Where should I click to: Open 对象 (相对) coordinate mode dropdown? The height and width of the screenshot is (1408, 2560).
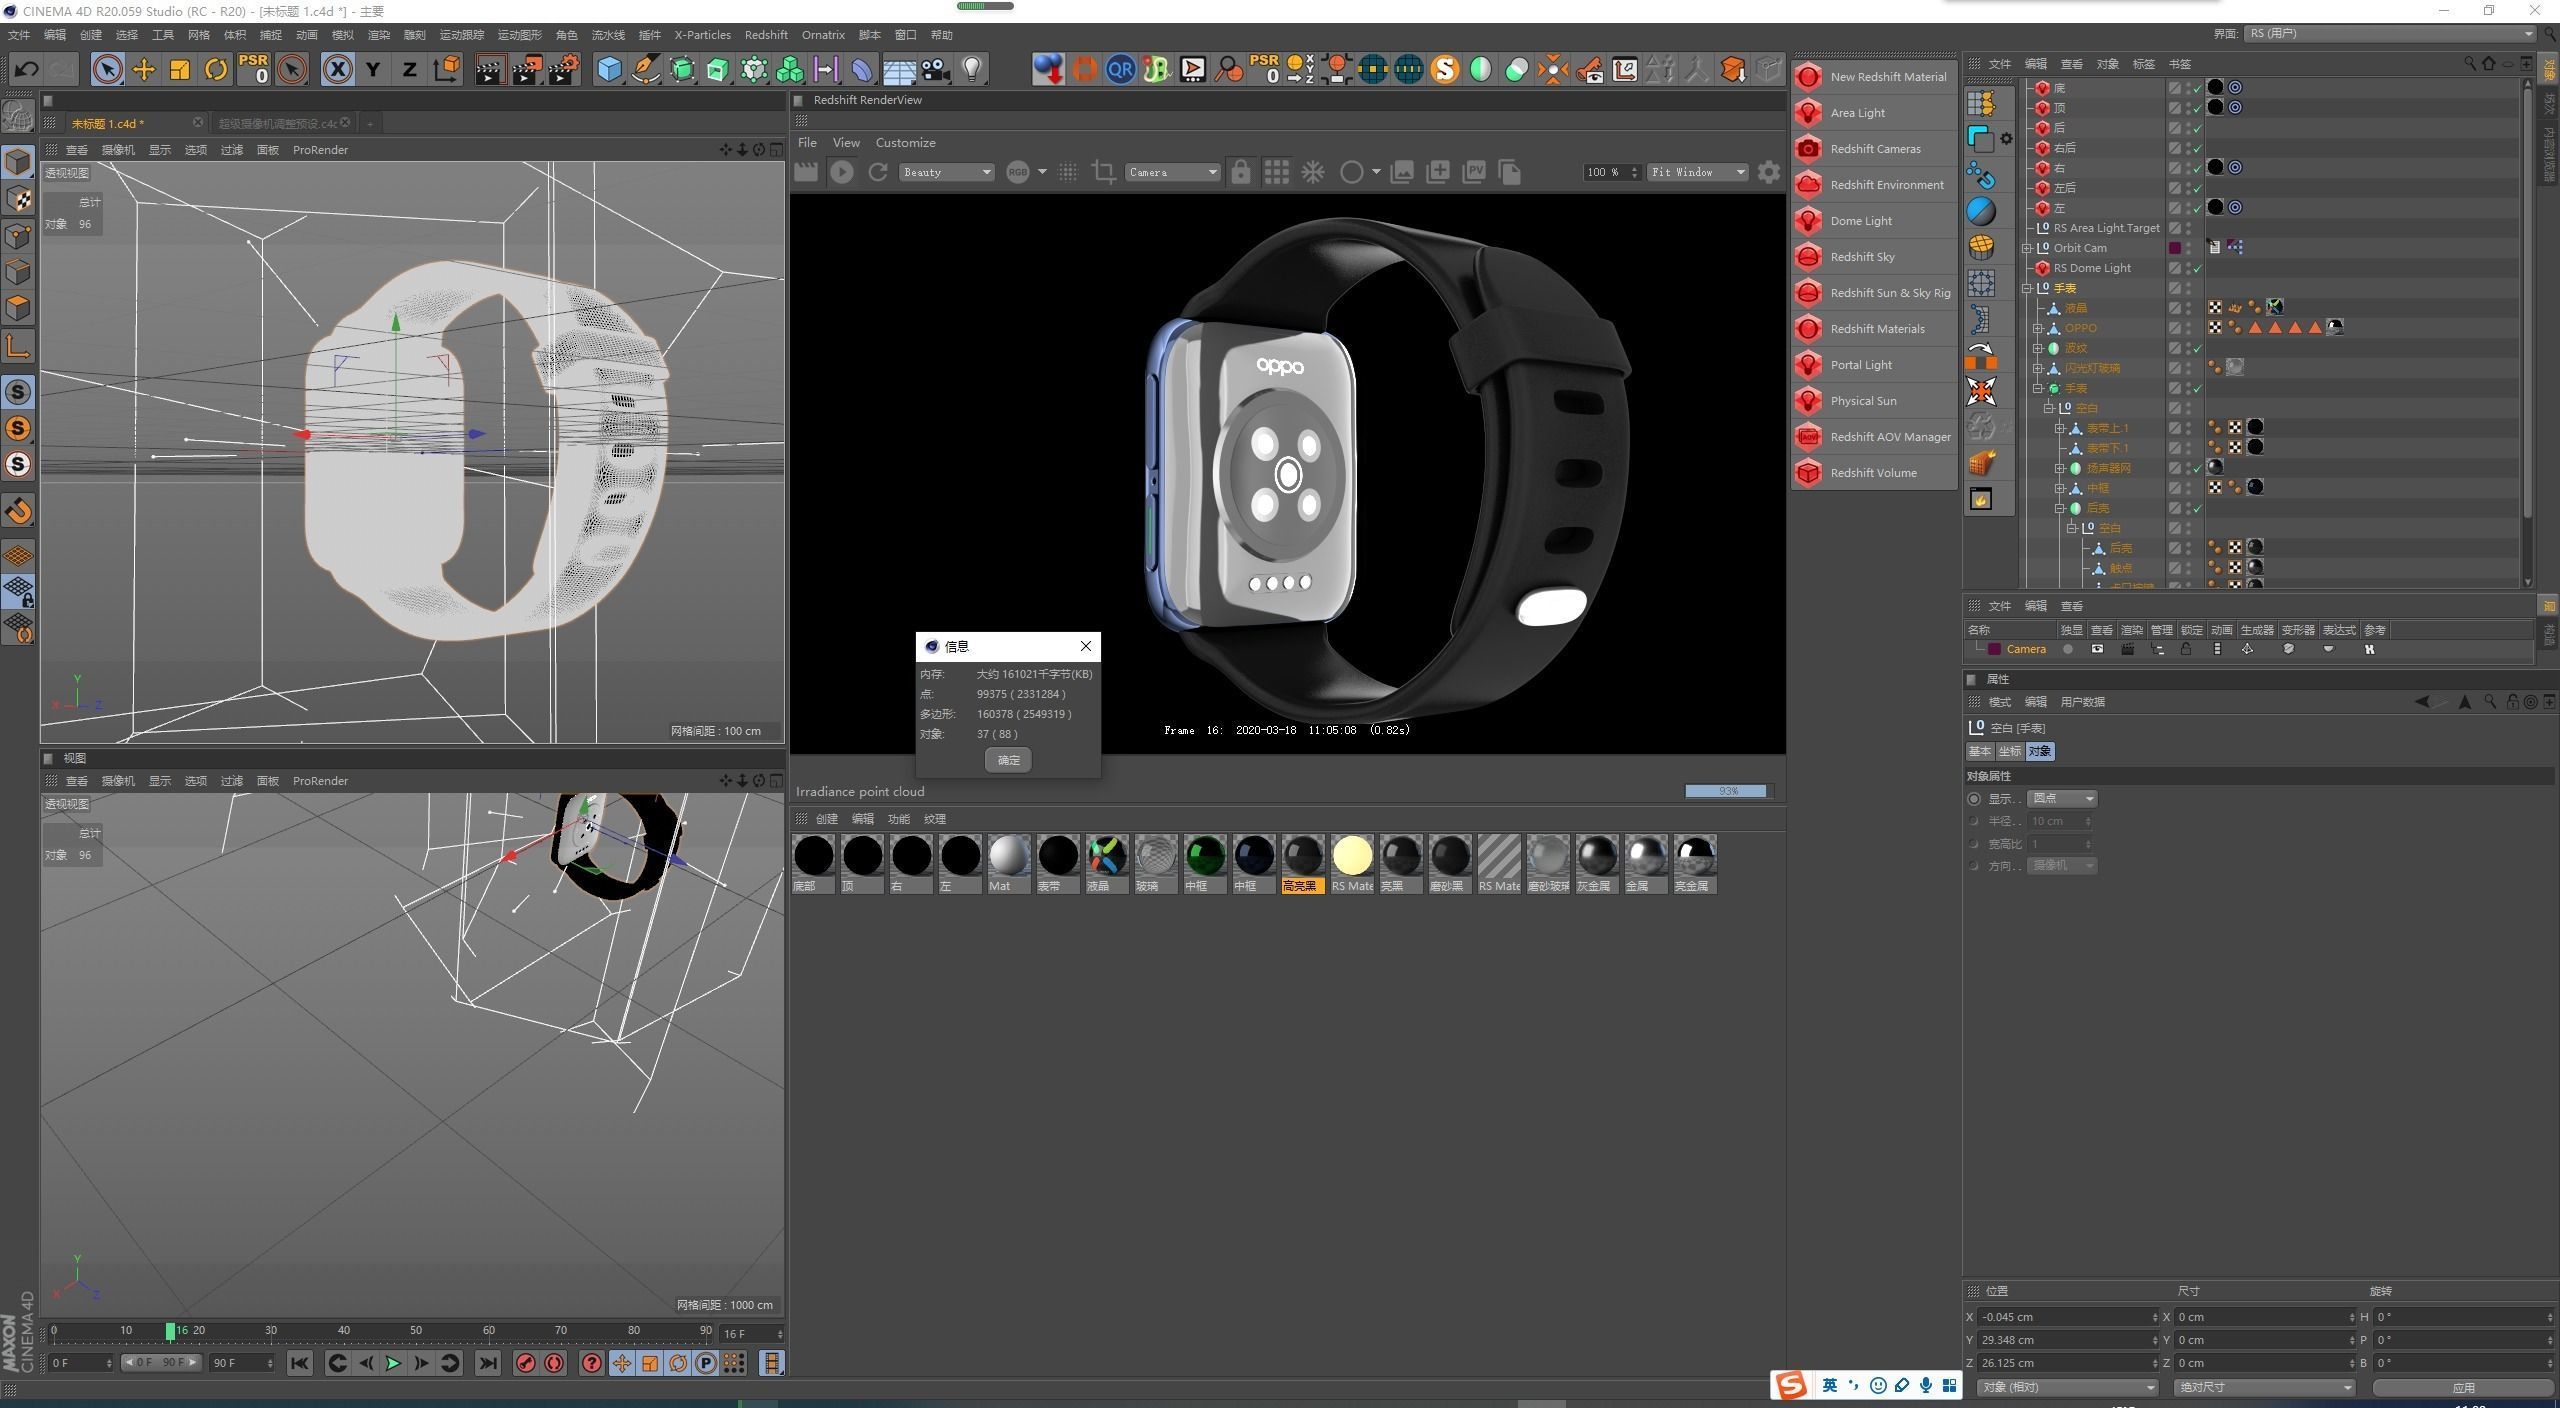coord(2067,1387)
